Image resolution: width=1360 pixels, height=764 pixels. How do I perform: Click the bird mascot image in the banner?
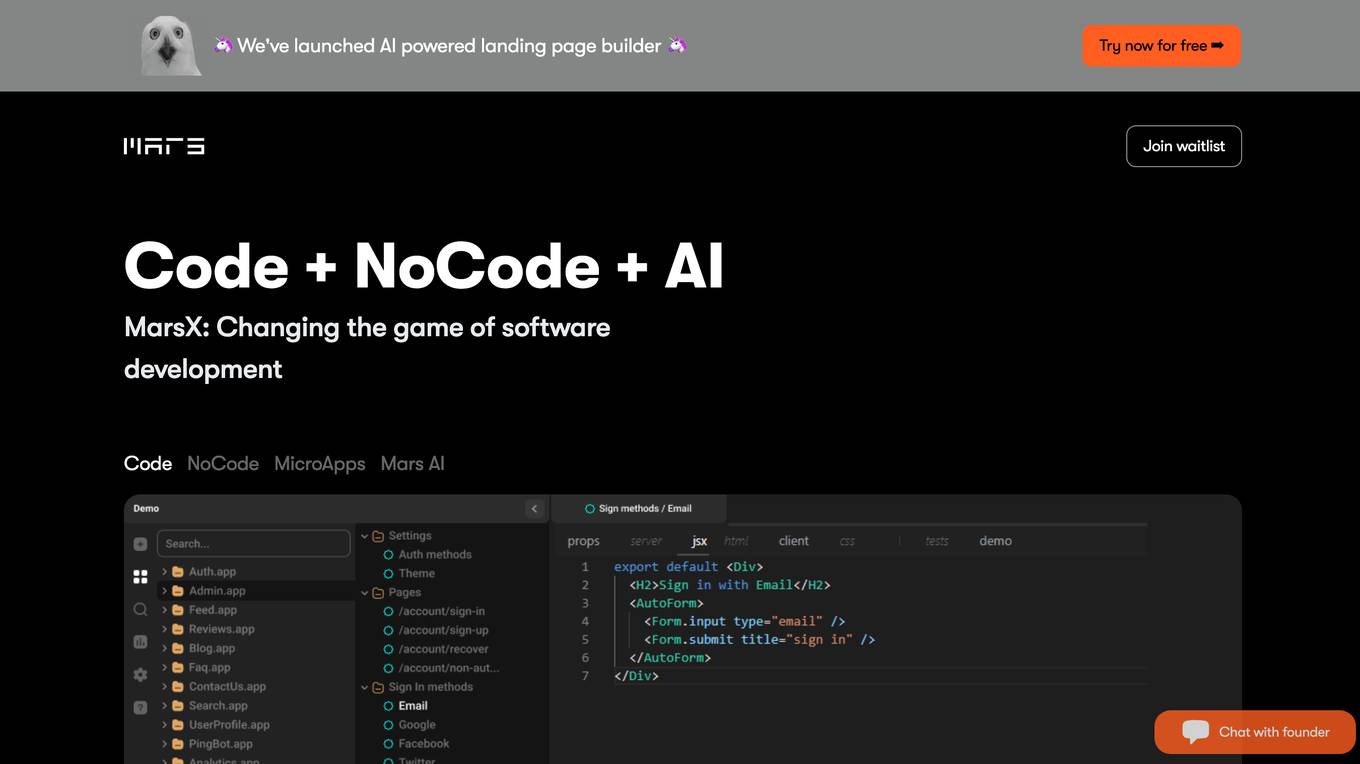(x=171, y=45)
